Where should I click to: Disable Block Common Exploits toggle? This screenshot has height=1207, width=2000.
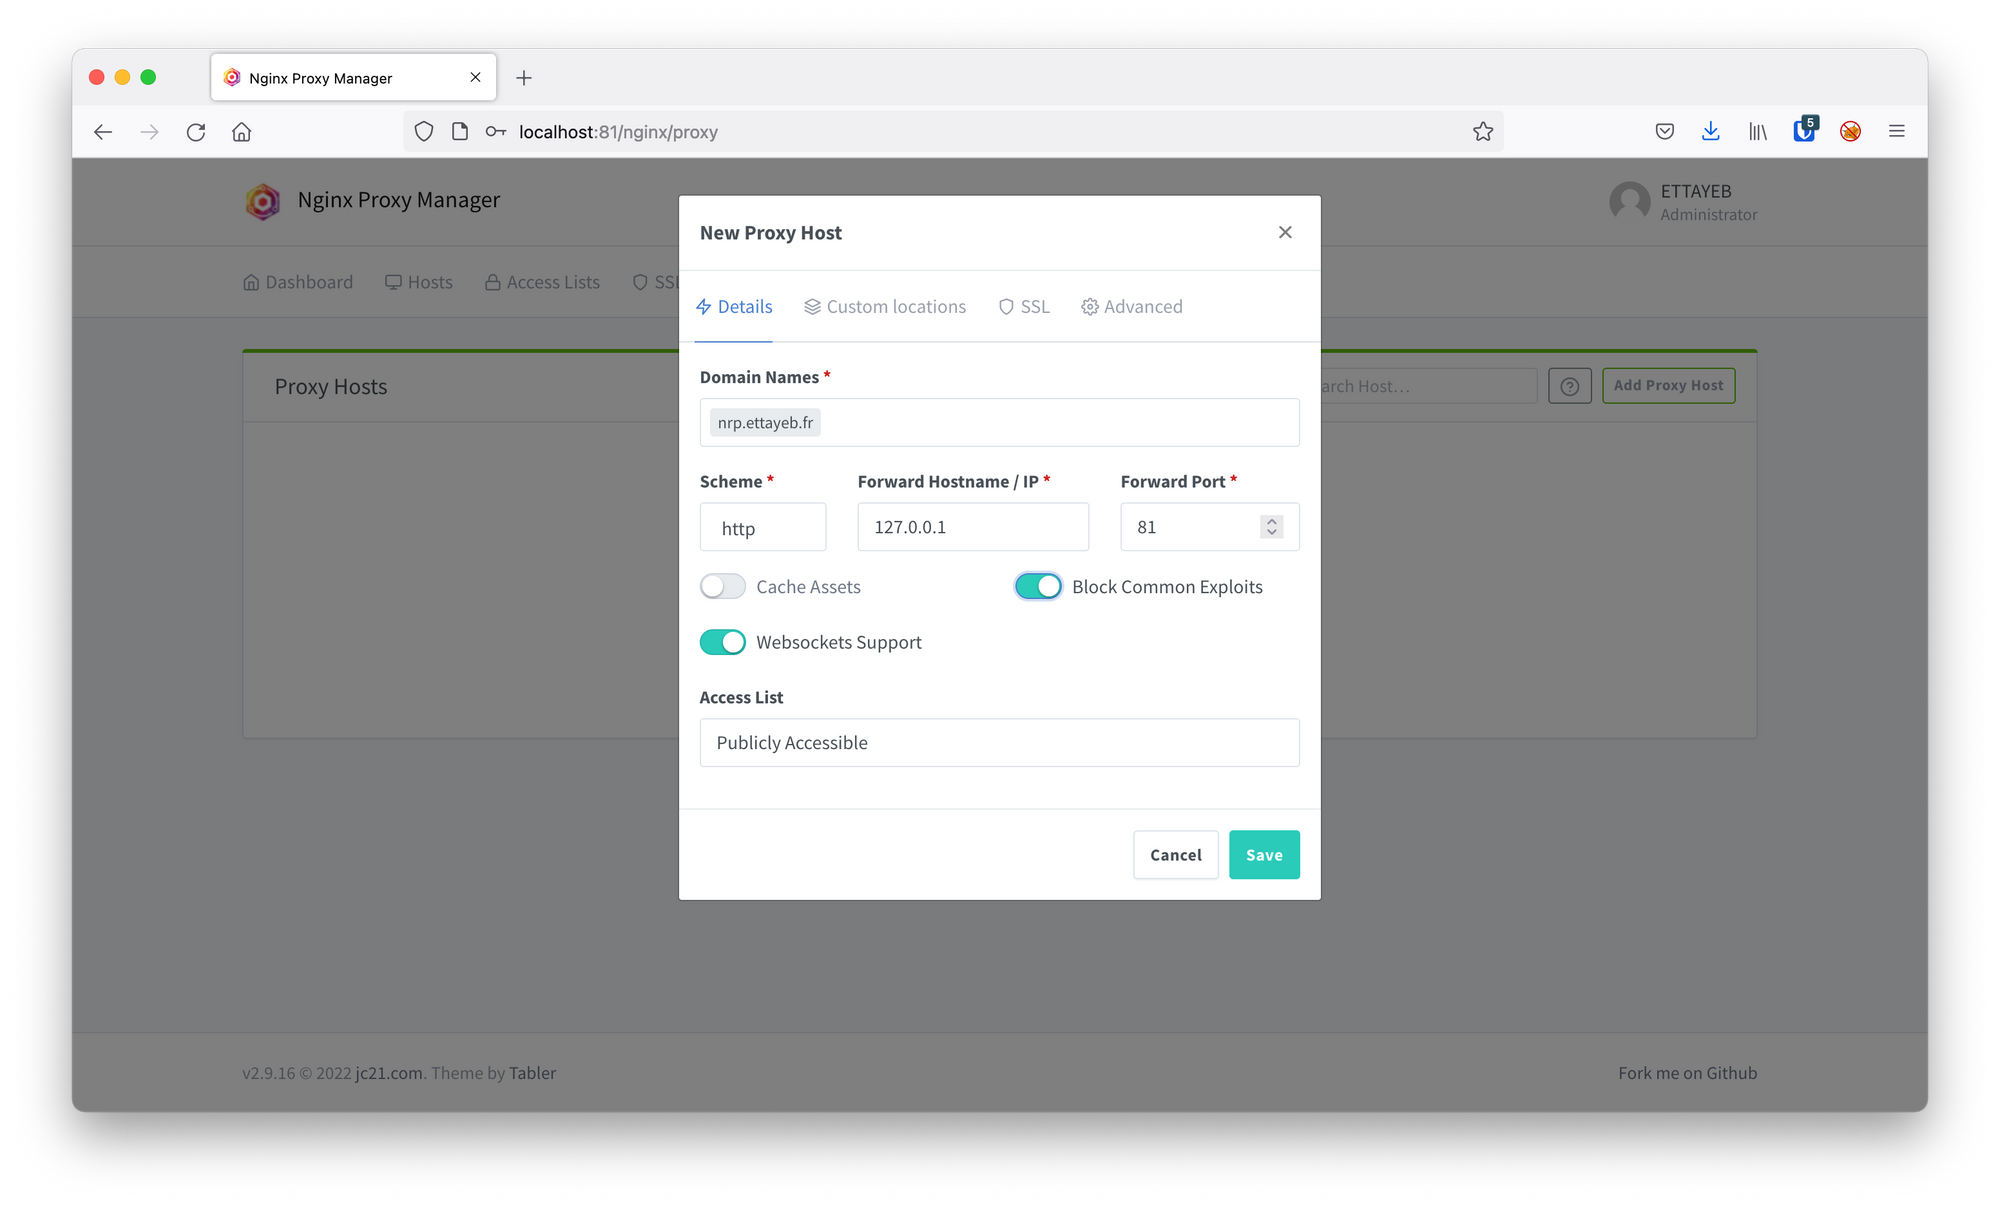[x=1038, y=587]
